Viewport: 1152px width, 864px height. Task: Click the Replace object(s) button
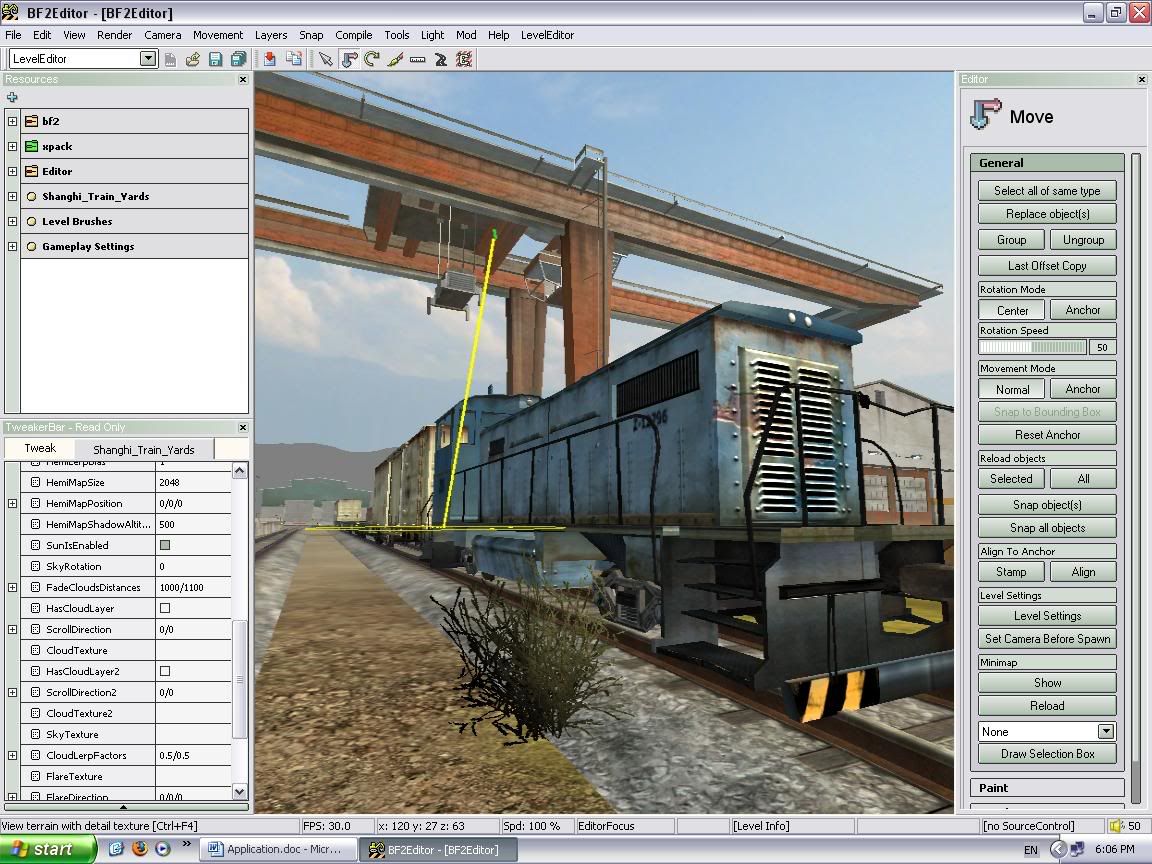[1047, 214]
